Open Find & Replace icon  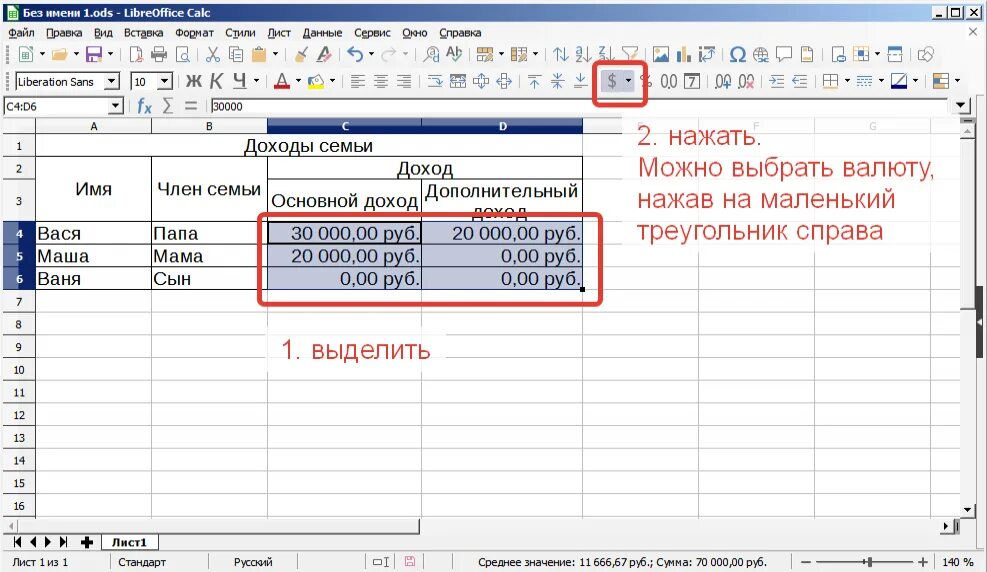tap(431, 55)
